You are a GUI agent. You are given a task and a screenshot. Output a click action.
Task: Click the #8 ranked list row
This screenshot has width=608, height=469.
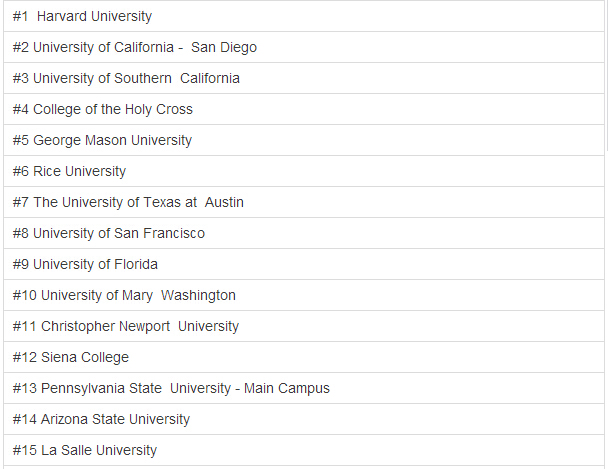[x=108, y=233]
